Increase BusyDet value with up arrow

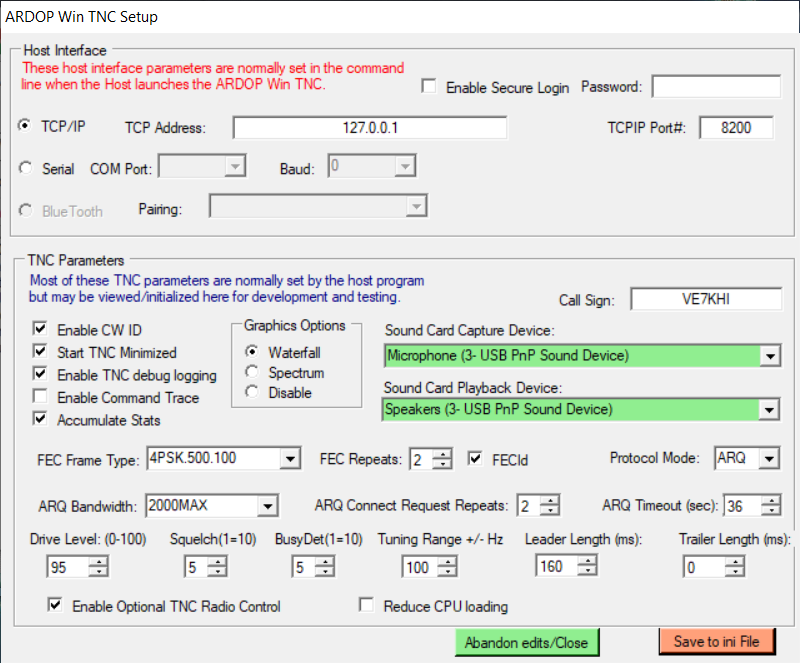[x=325, y=562]
